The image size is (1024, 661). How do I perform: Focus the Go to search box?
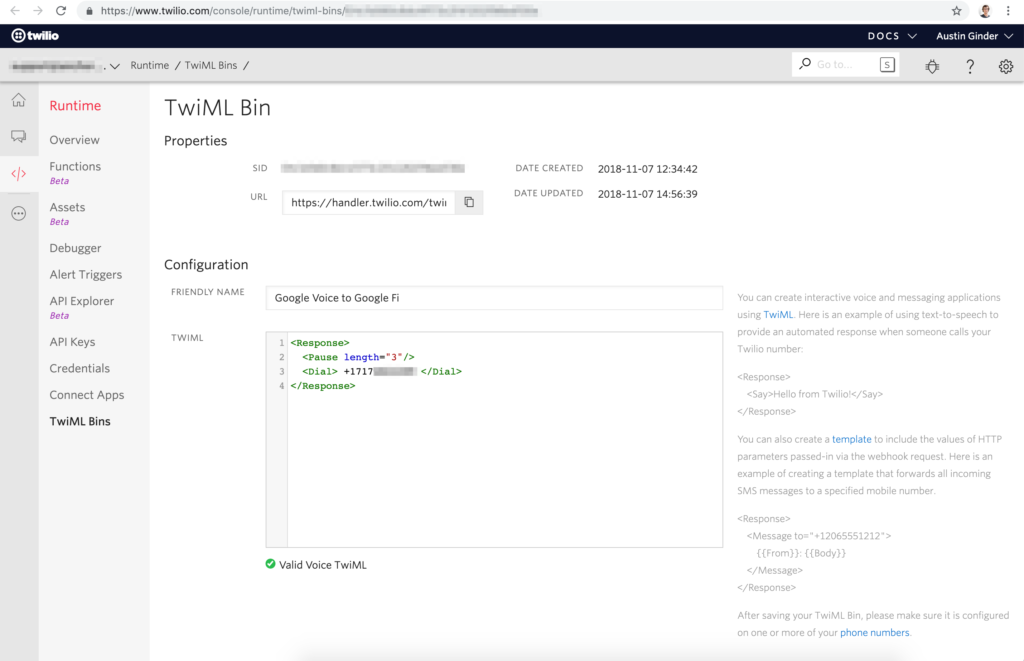845,65
